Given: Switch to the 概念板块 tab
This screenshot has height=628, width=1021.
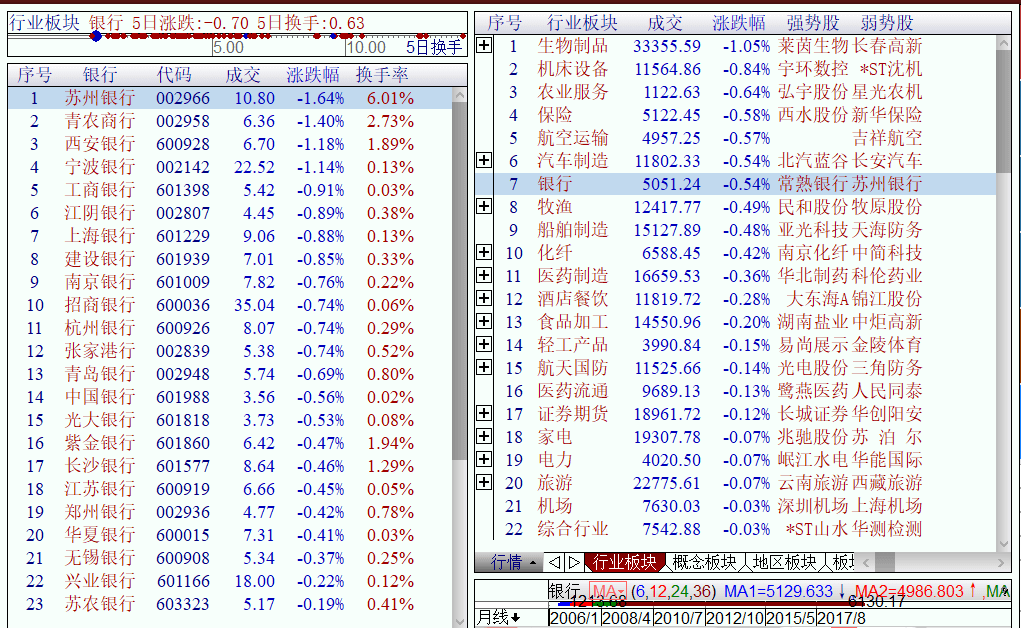Looking at the screenshot, I should coord(705,562).
